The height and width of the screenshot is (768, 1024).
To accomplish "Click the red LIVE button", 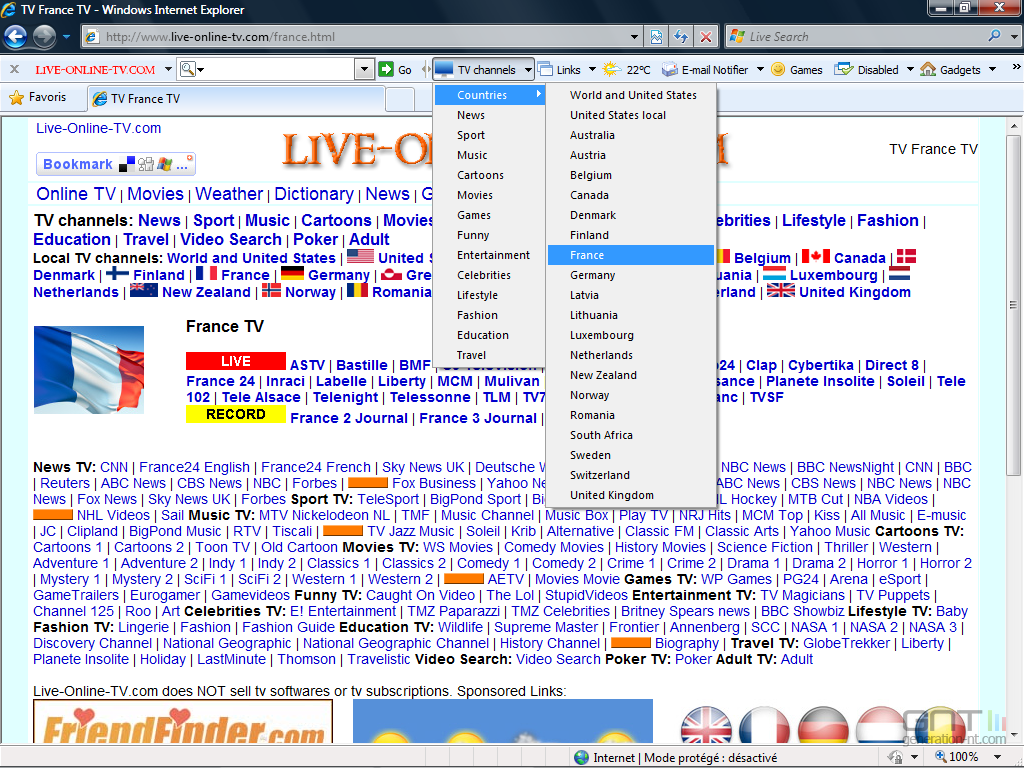I will (x=236, y=361).
